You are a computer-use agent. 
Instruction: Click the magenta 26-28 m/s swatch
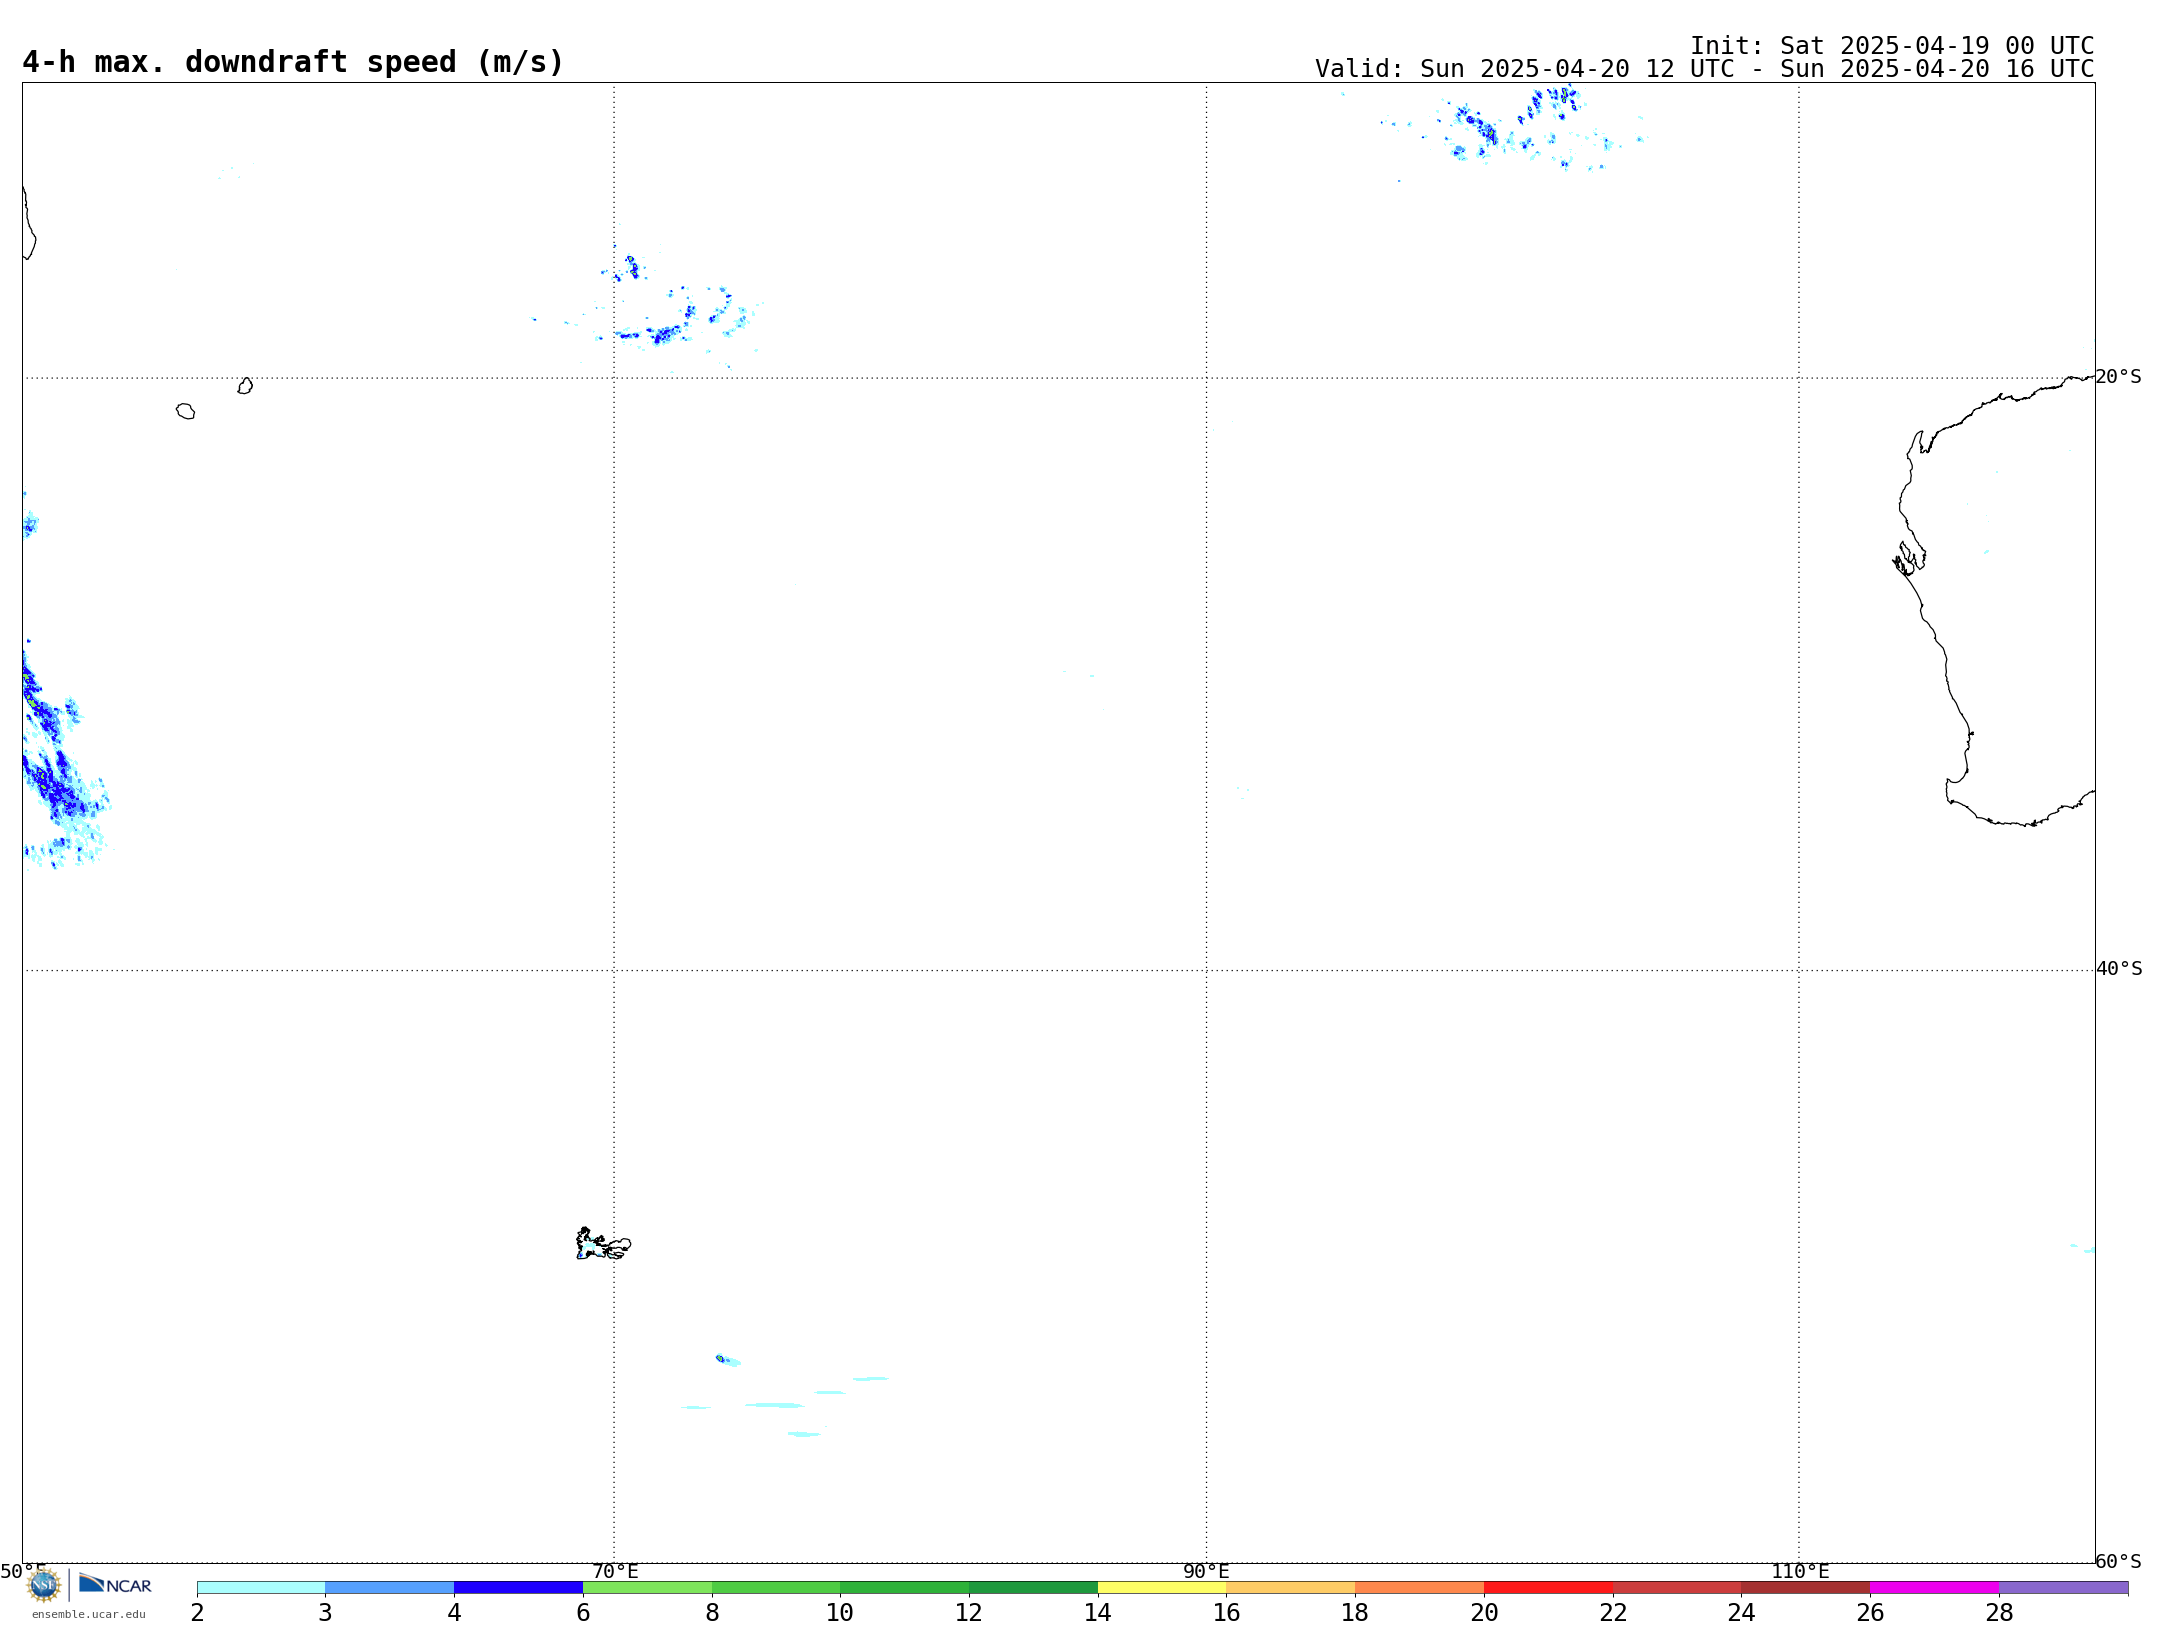pyautogui.click(x=1935, y=1588)
